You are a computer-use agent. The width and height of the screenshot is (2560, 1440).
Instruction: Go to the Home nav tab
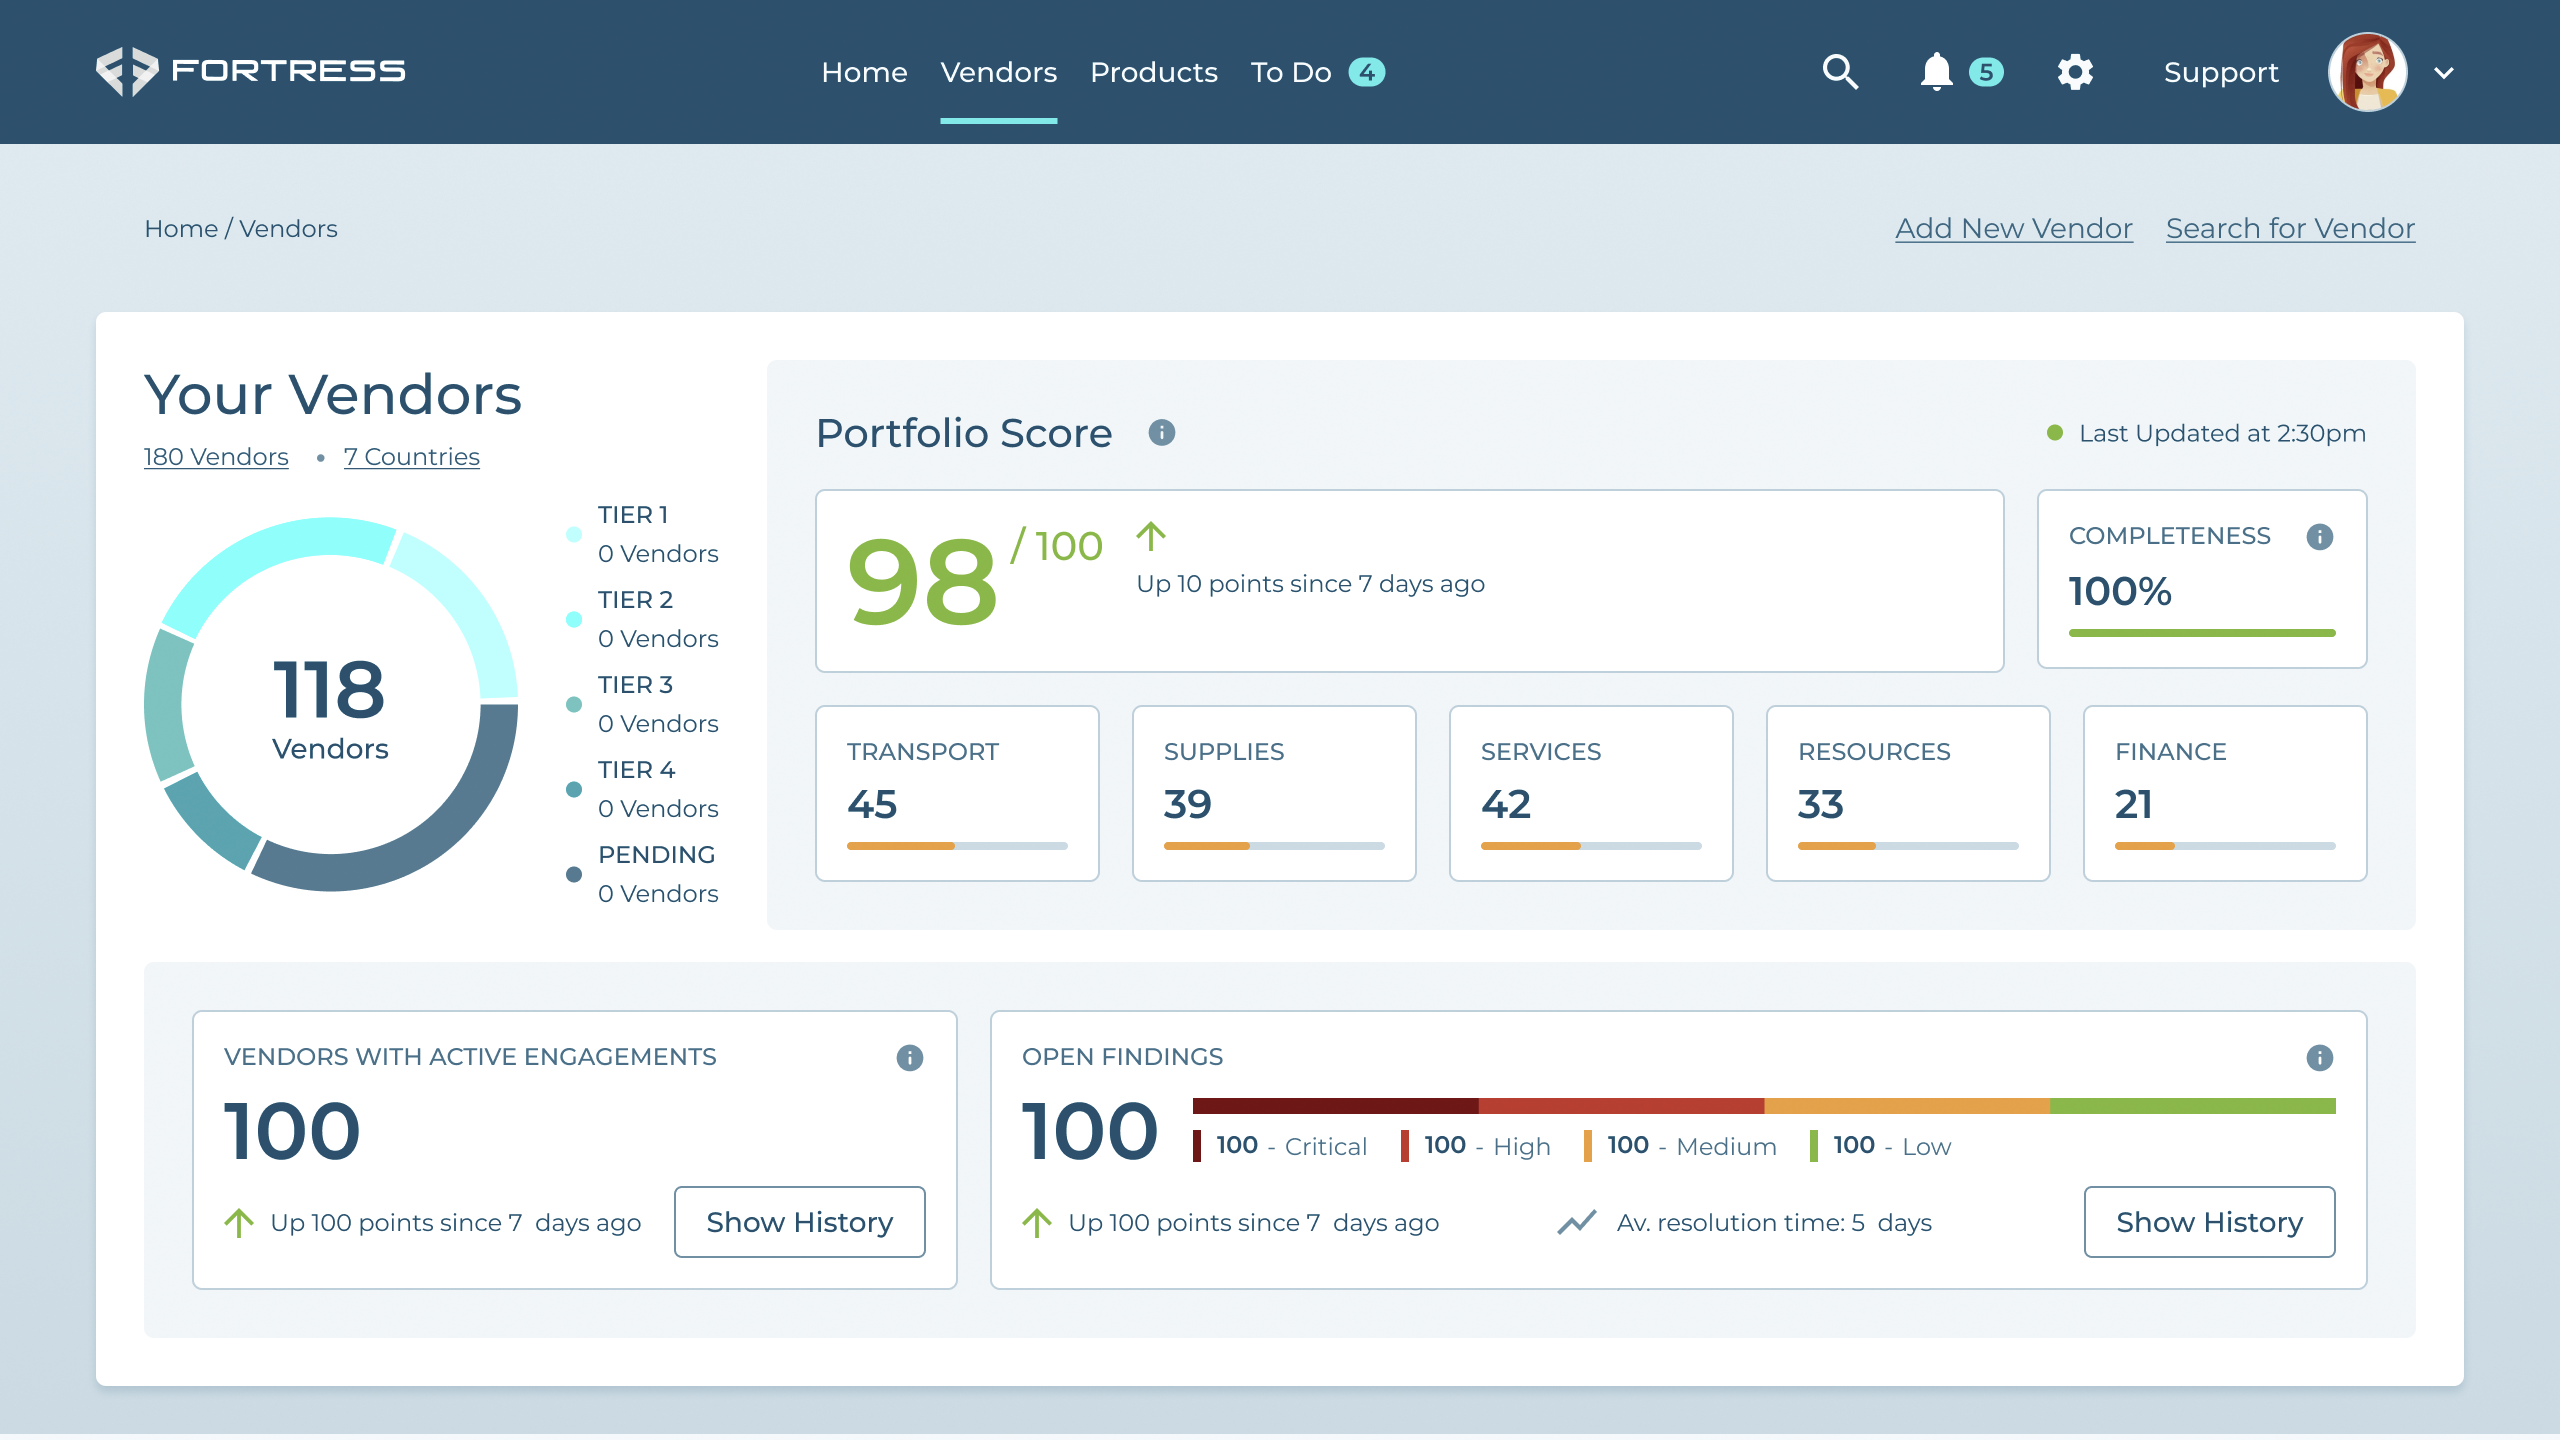point(864,72)
